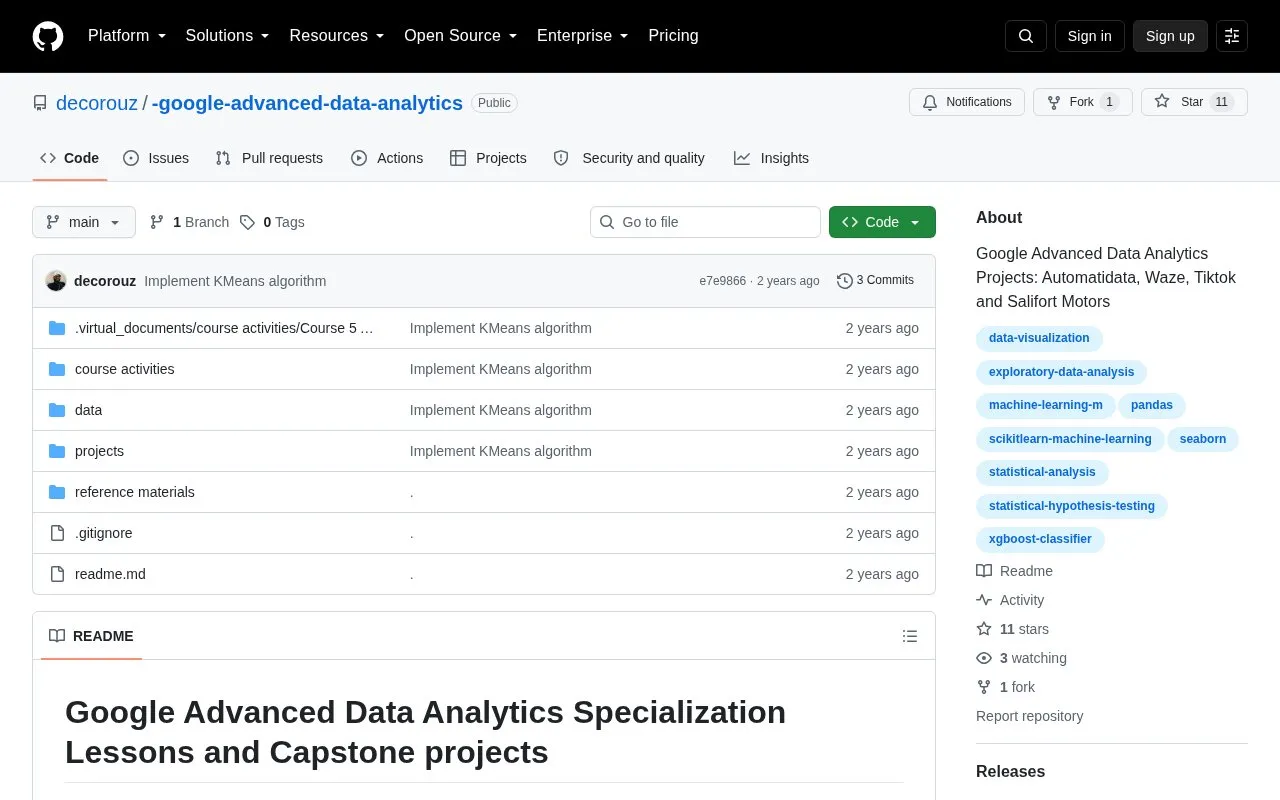Open the appearance settings icon button
This screenshot has width=1280, height=800.
1232,36
